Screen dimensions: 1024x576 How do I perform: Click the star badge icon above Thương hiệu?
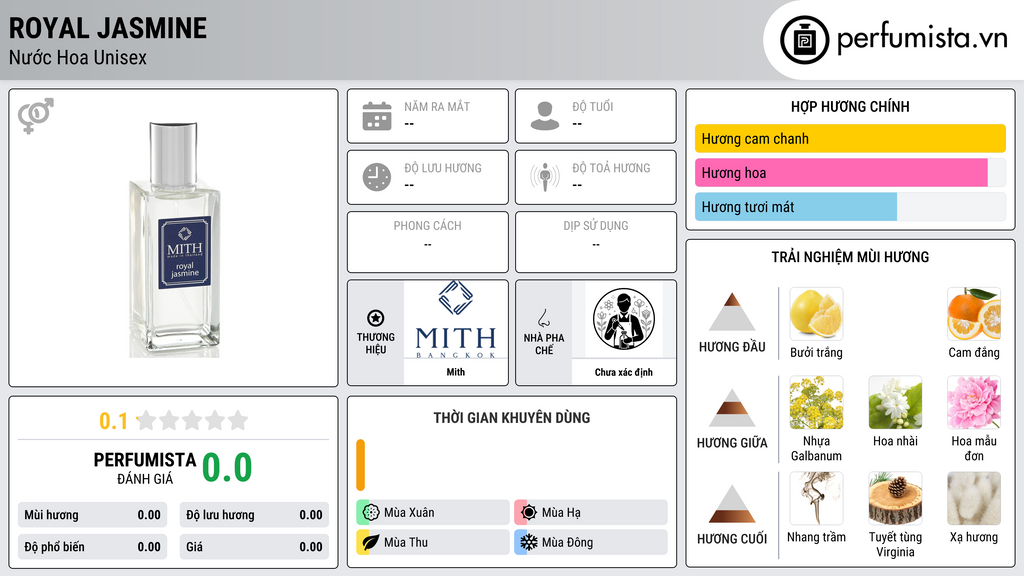pyautogui.click(x=376, y=318)
